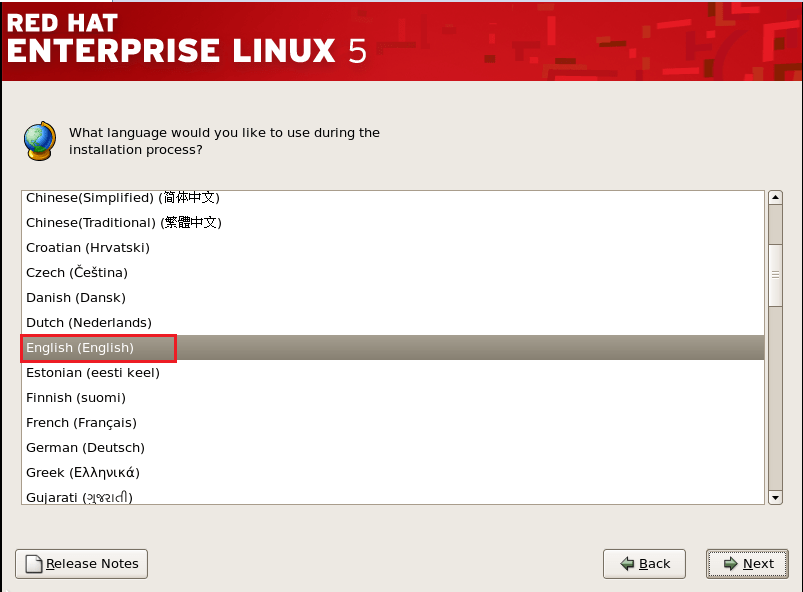The height and width of the screenshot is (592, 803).
Task: Choose Estonian (eesti keel) language
Action: 93,372
